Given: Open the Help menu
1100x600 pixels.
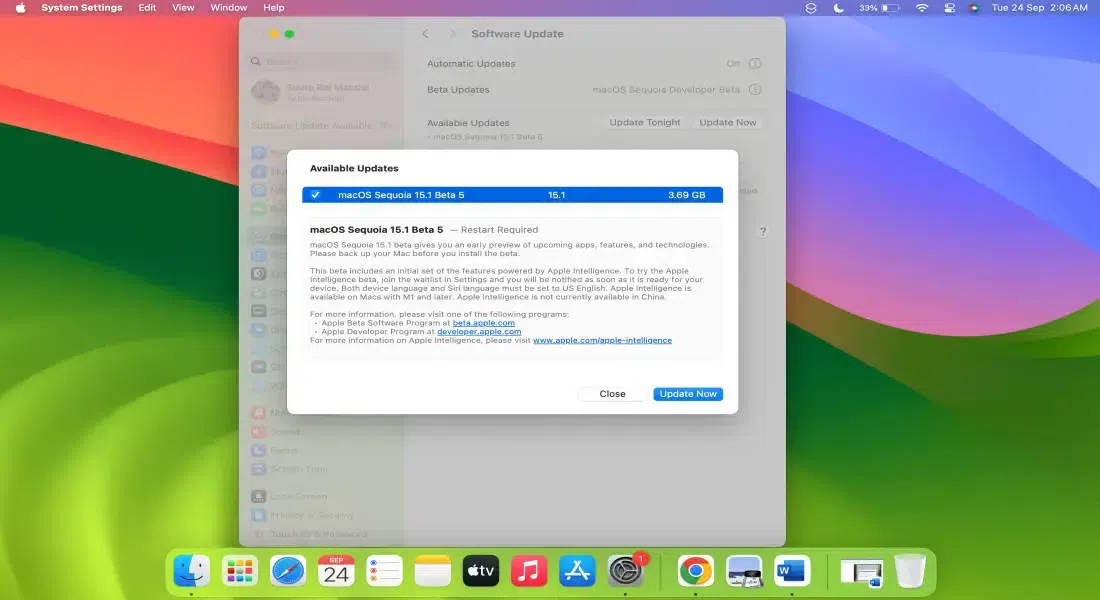Looking at the screenshot, I should [x=274, y=8].
